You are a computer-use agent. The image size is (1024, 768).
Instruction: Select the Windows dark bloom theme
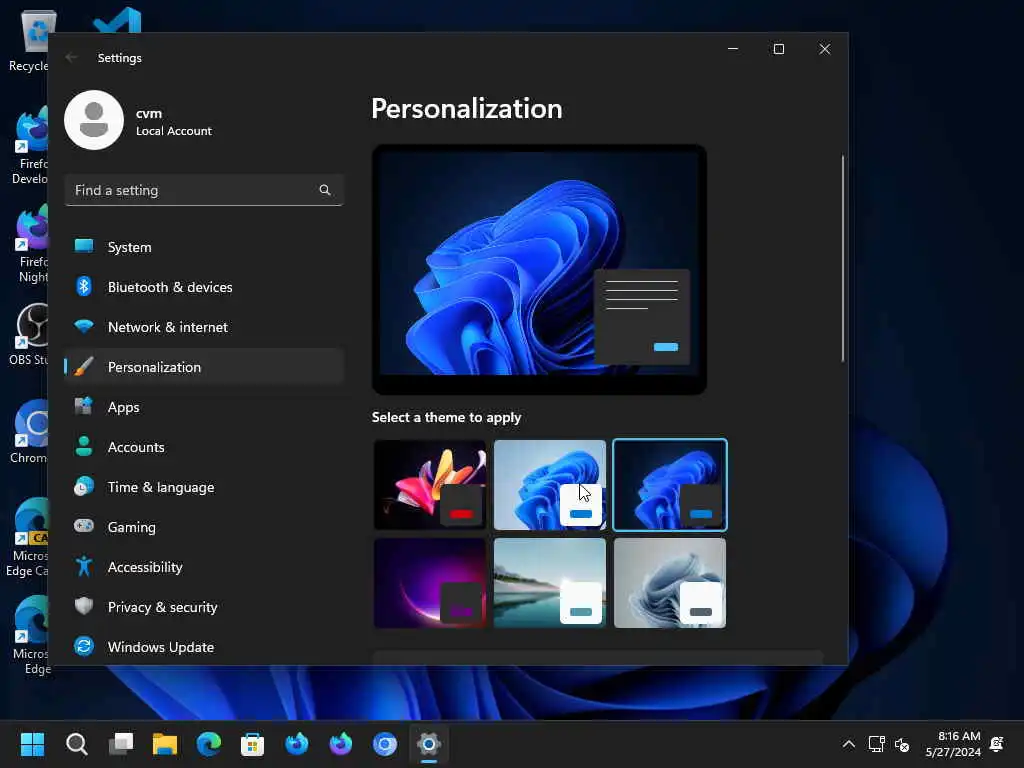coord(670,485)
